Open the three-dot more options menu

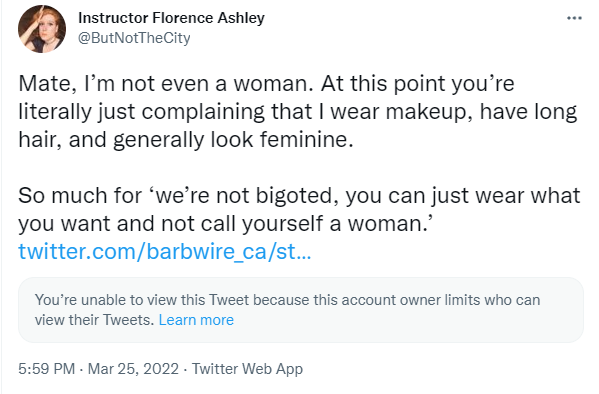pyautogui.click(x=574, y=18)
